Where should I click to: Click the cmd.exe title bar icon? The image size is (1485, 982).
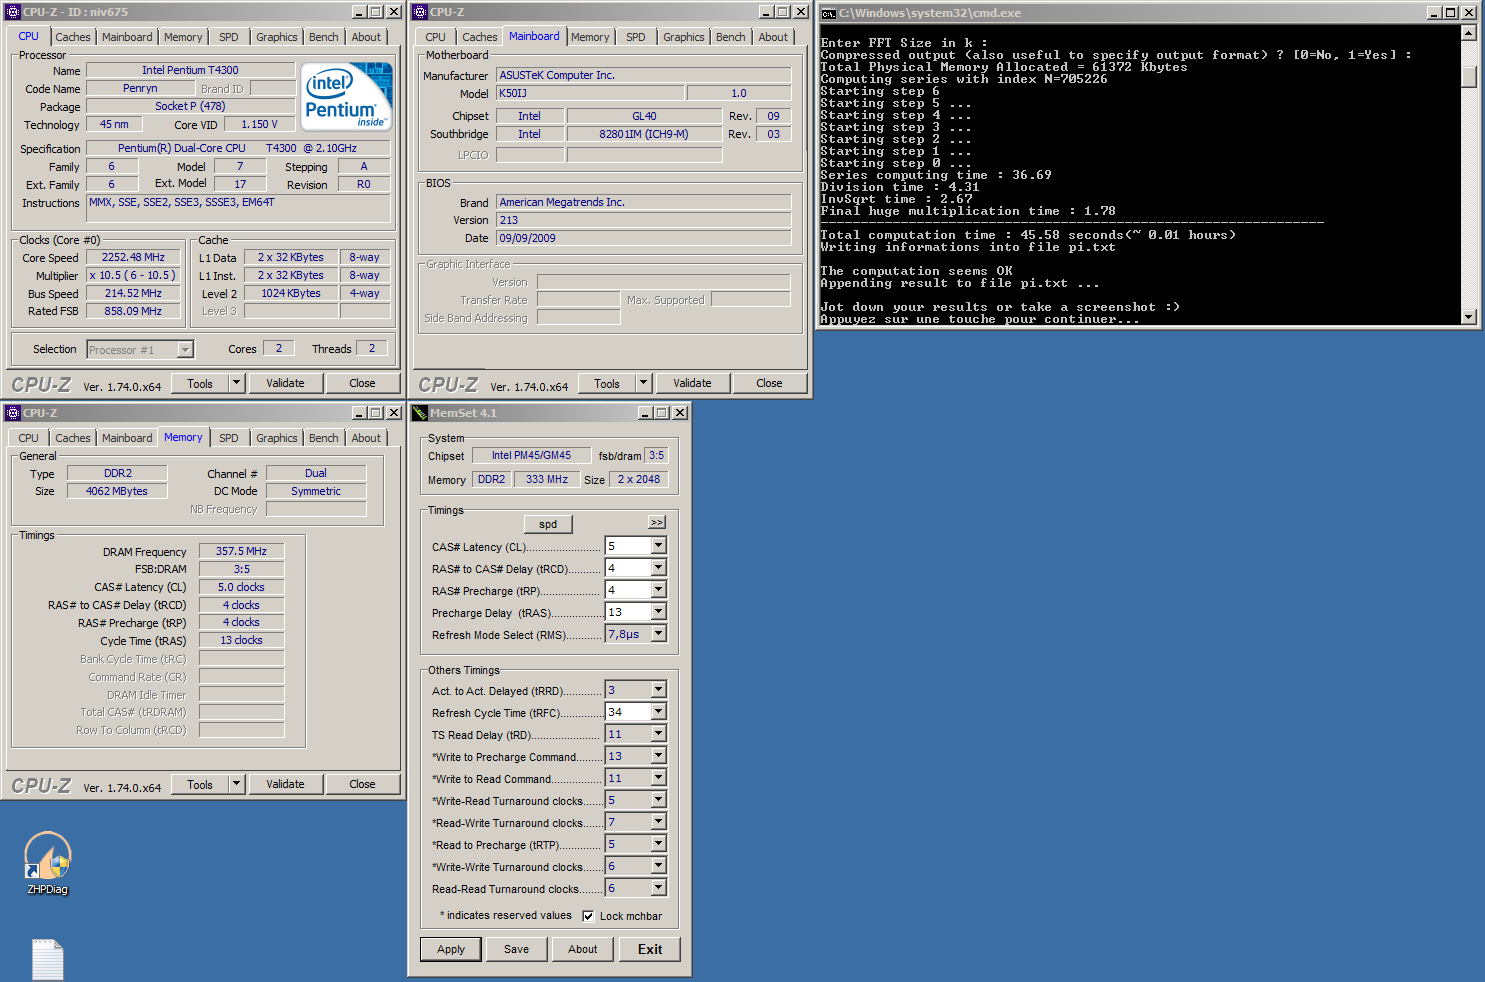coord(828,13)
